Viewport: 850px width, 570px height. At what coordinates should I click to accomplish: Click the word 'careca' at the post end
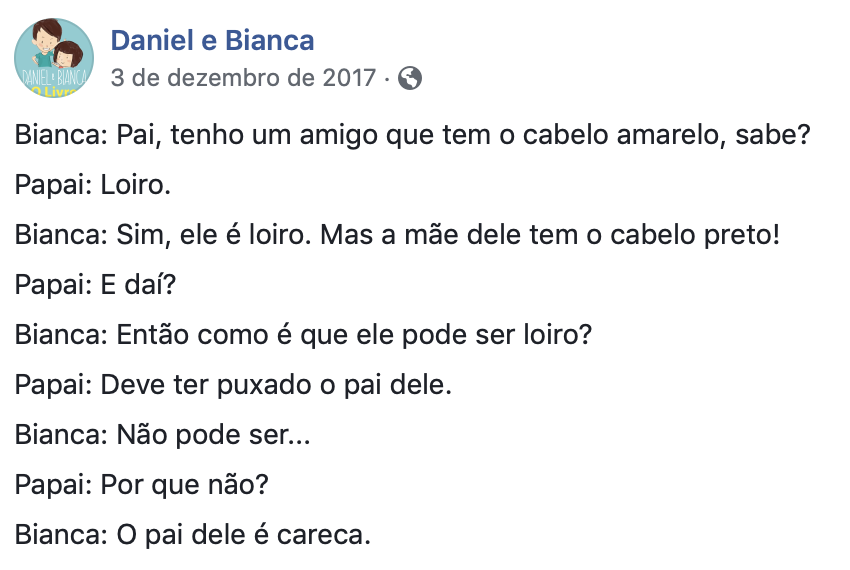[323, 535]
